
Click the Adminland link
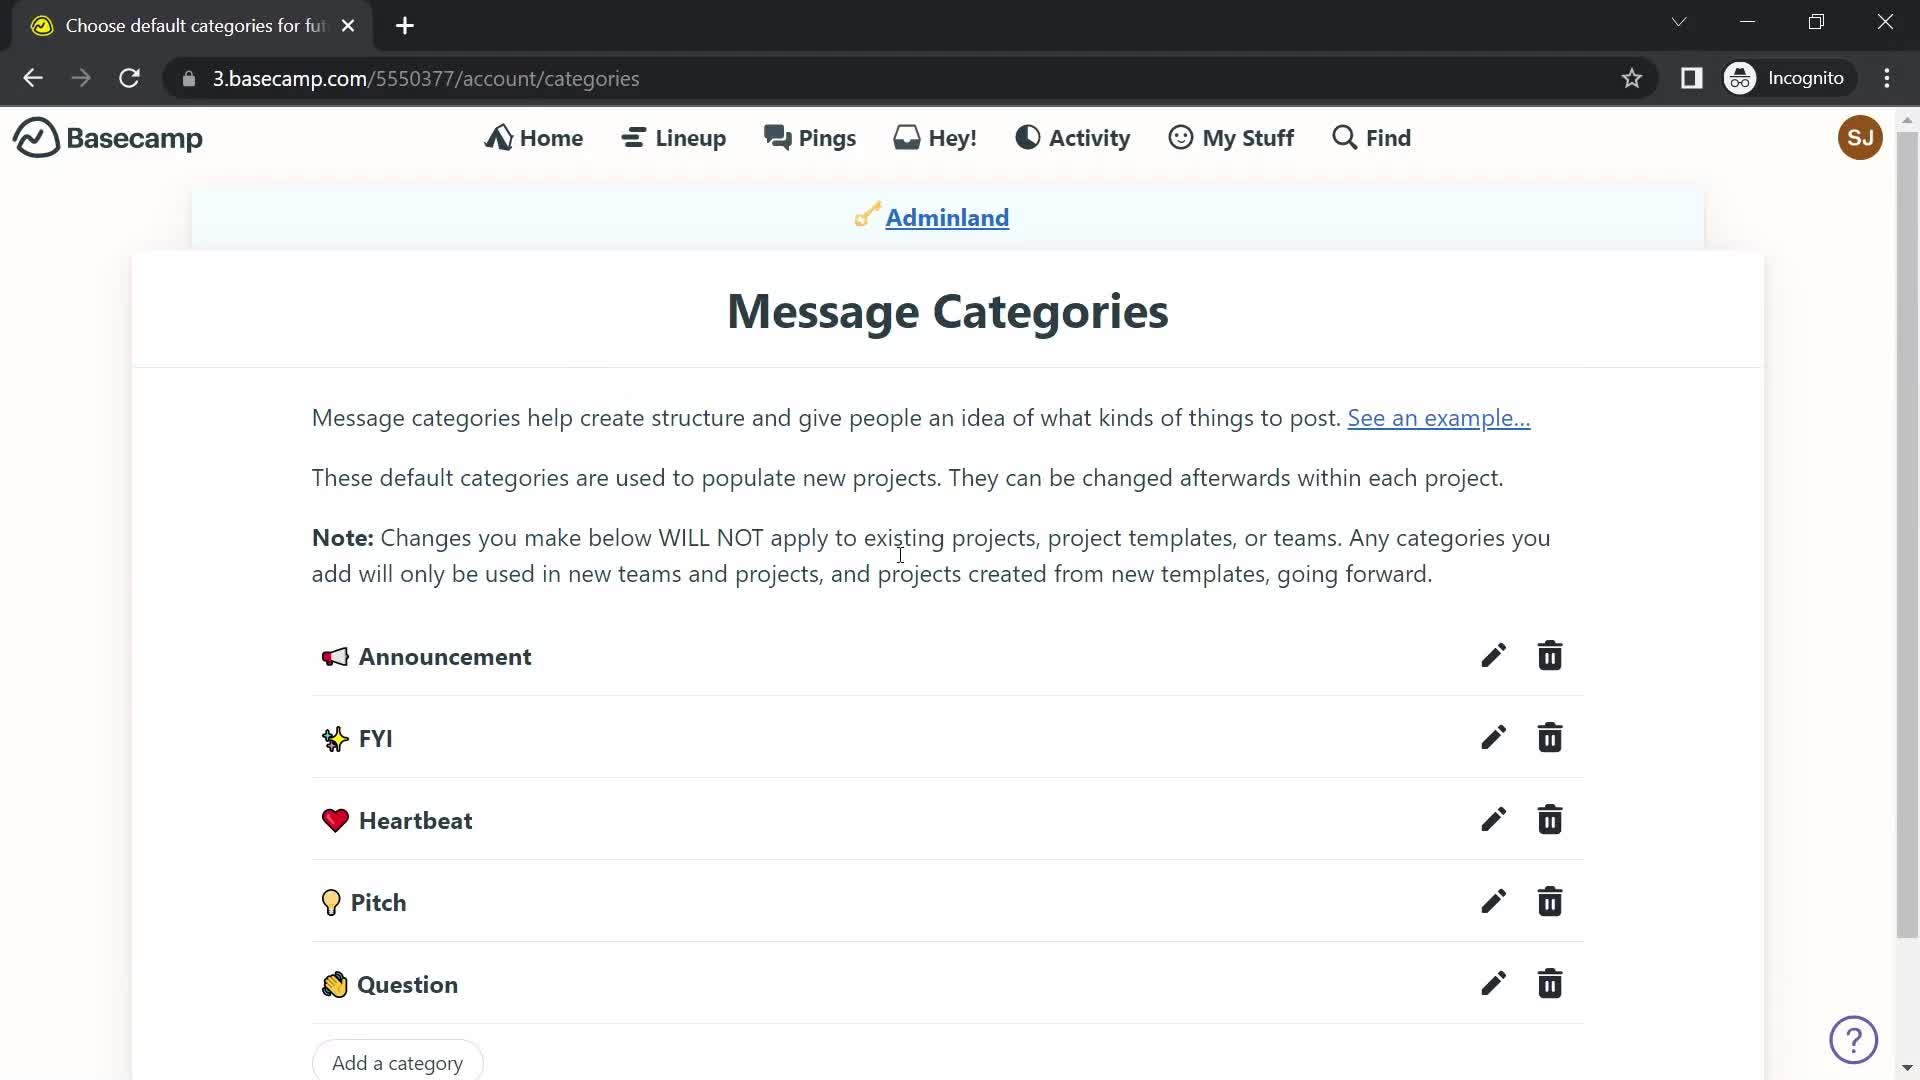[947, 216]
